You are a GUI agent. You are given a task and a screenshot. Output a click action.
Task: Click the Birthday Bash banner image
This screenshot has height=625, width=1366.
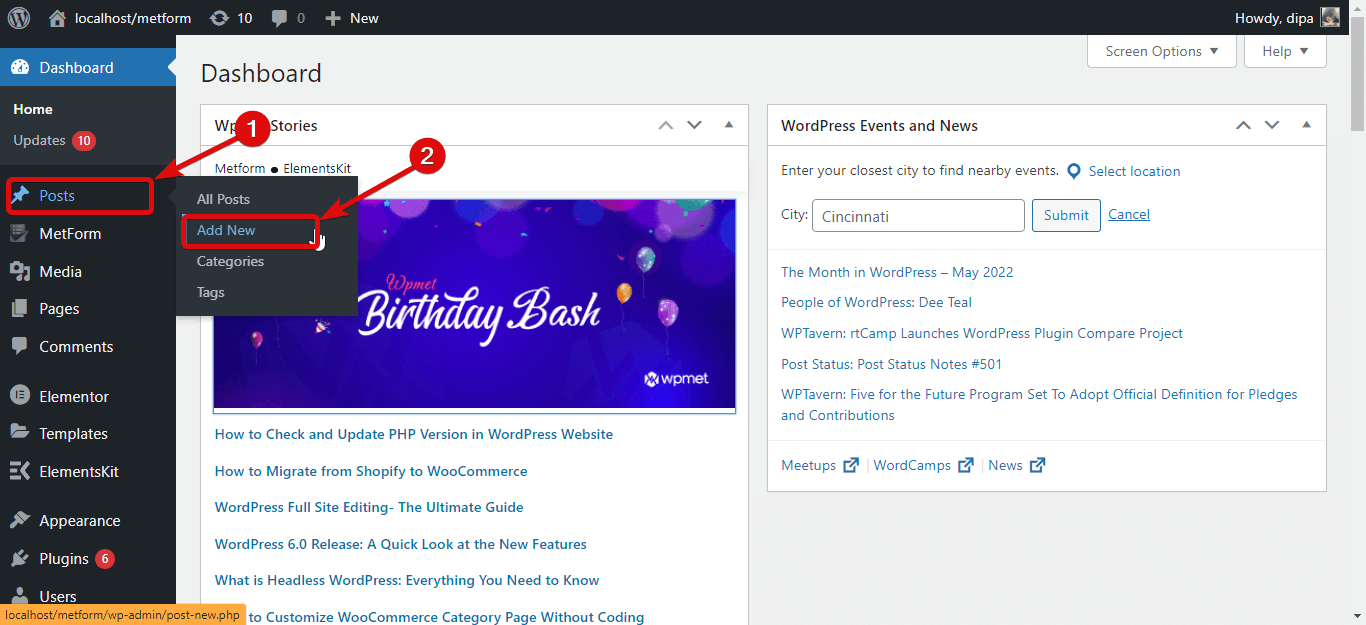tap(474, 305)
